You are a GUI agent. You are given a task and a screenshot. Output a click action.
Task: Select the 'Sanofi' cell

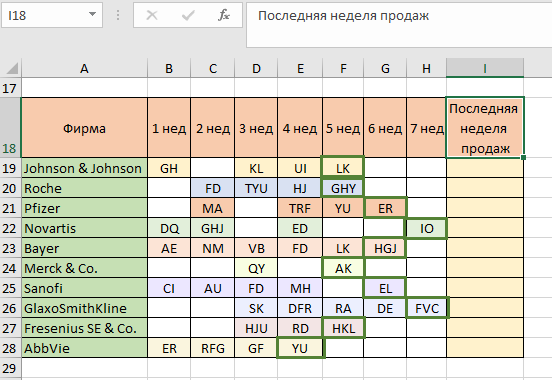point(84,288)
